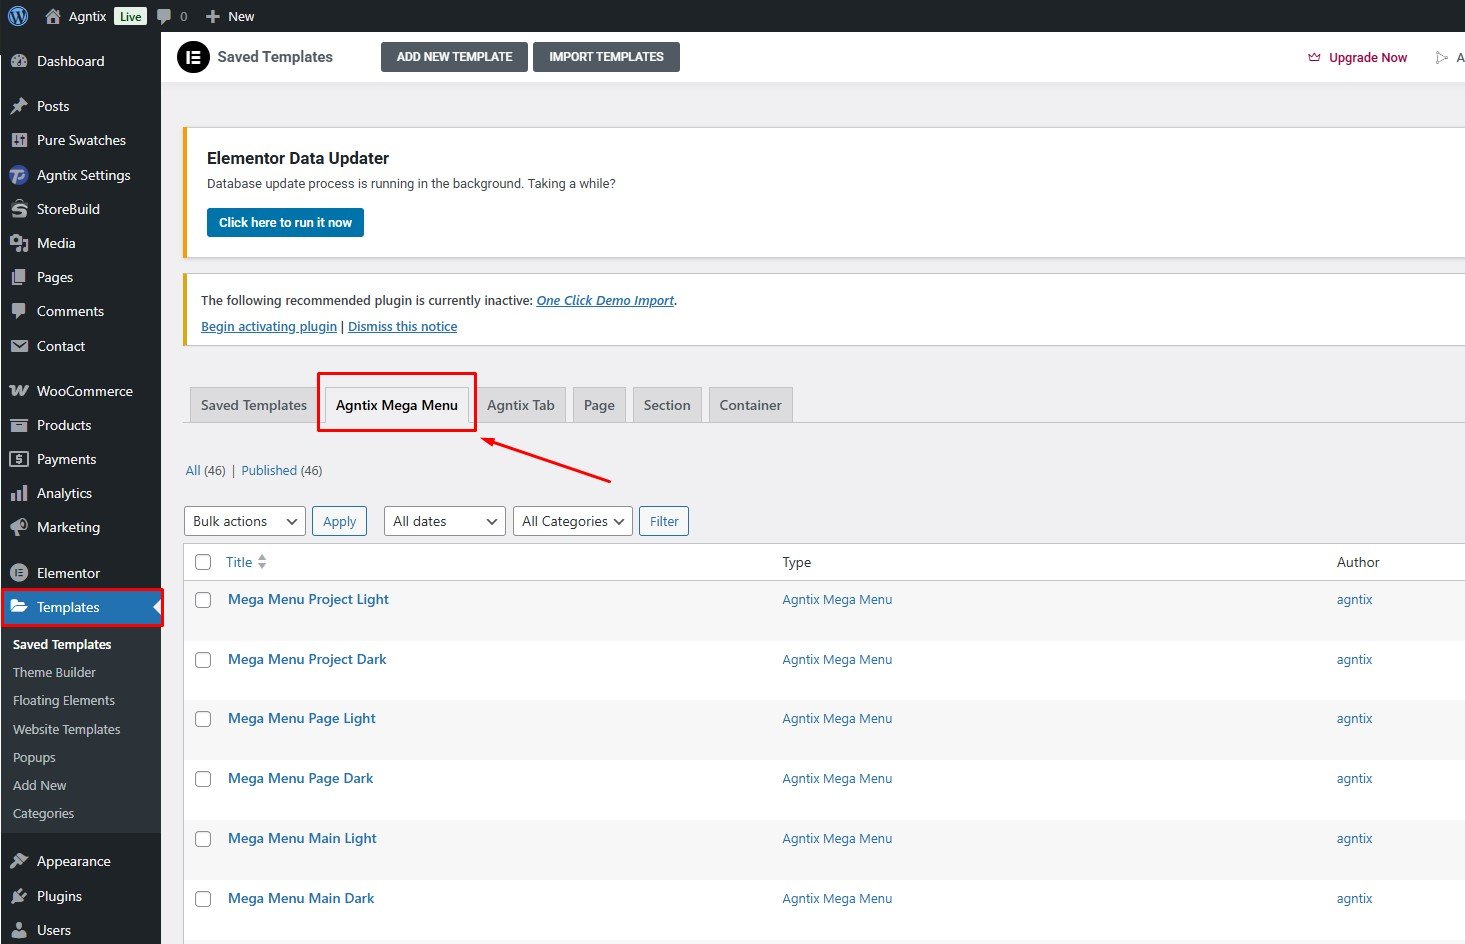The image size is (1465, 944).
Task: Open WooCommerce from the sidebar icon
Action: [x=19, y=391]
